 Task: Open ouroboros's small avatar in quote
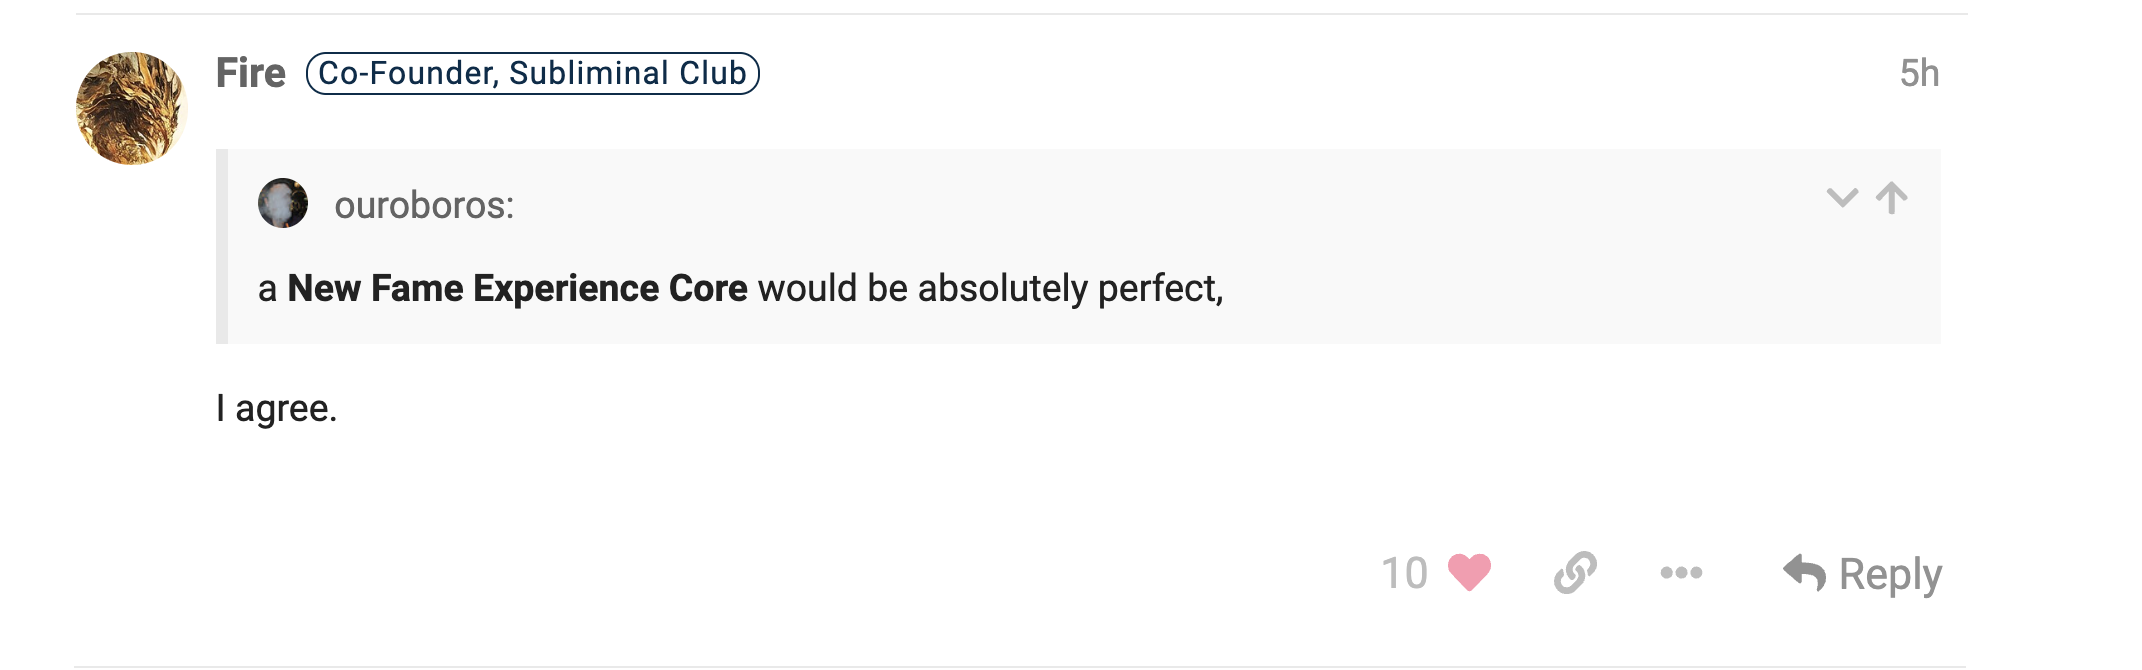tap(283, 203)
